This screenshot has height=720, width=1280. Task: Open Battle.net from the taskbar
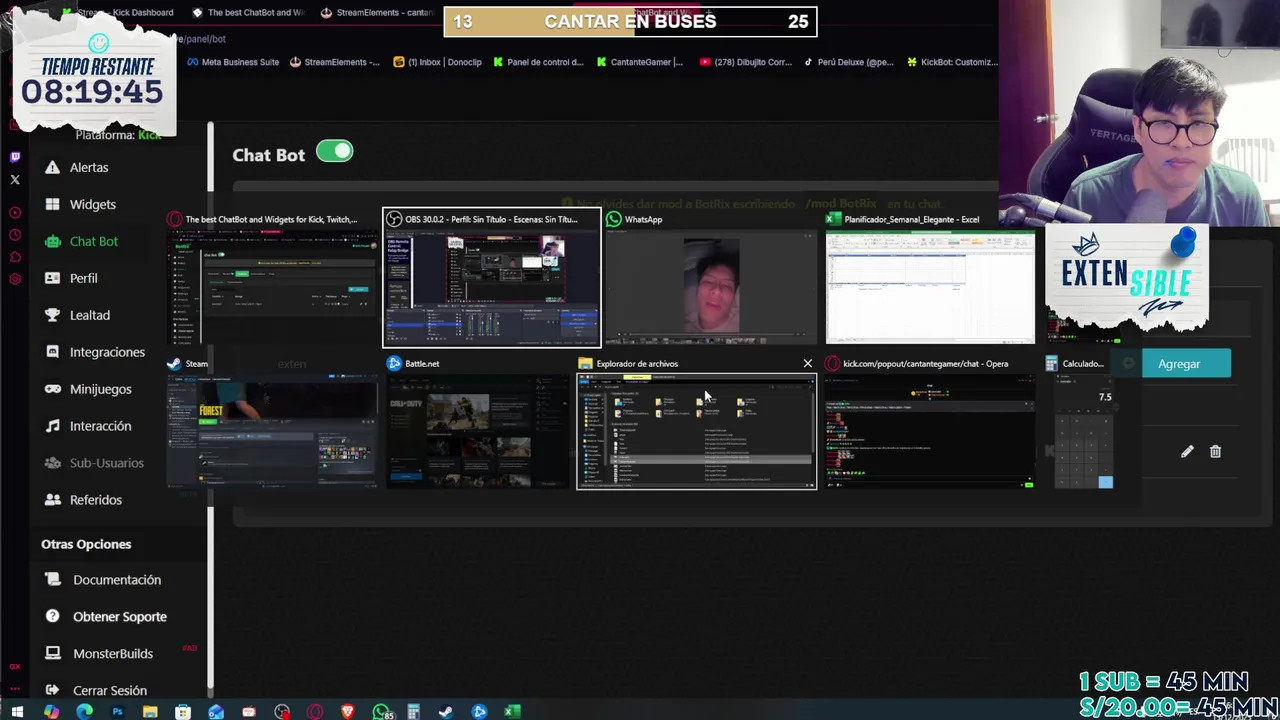click(479, 712)
